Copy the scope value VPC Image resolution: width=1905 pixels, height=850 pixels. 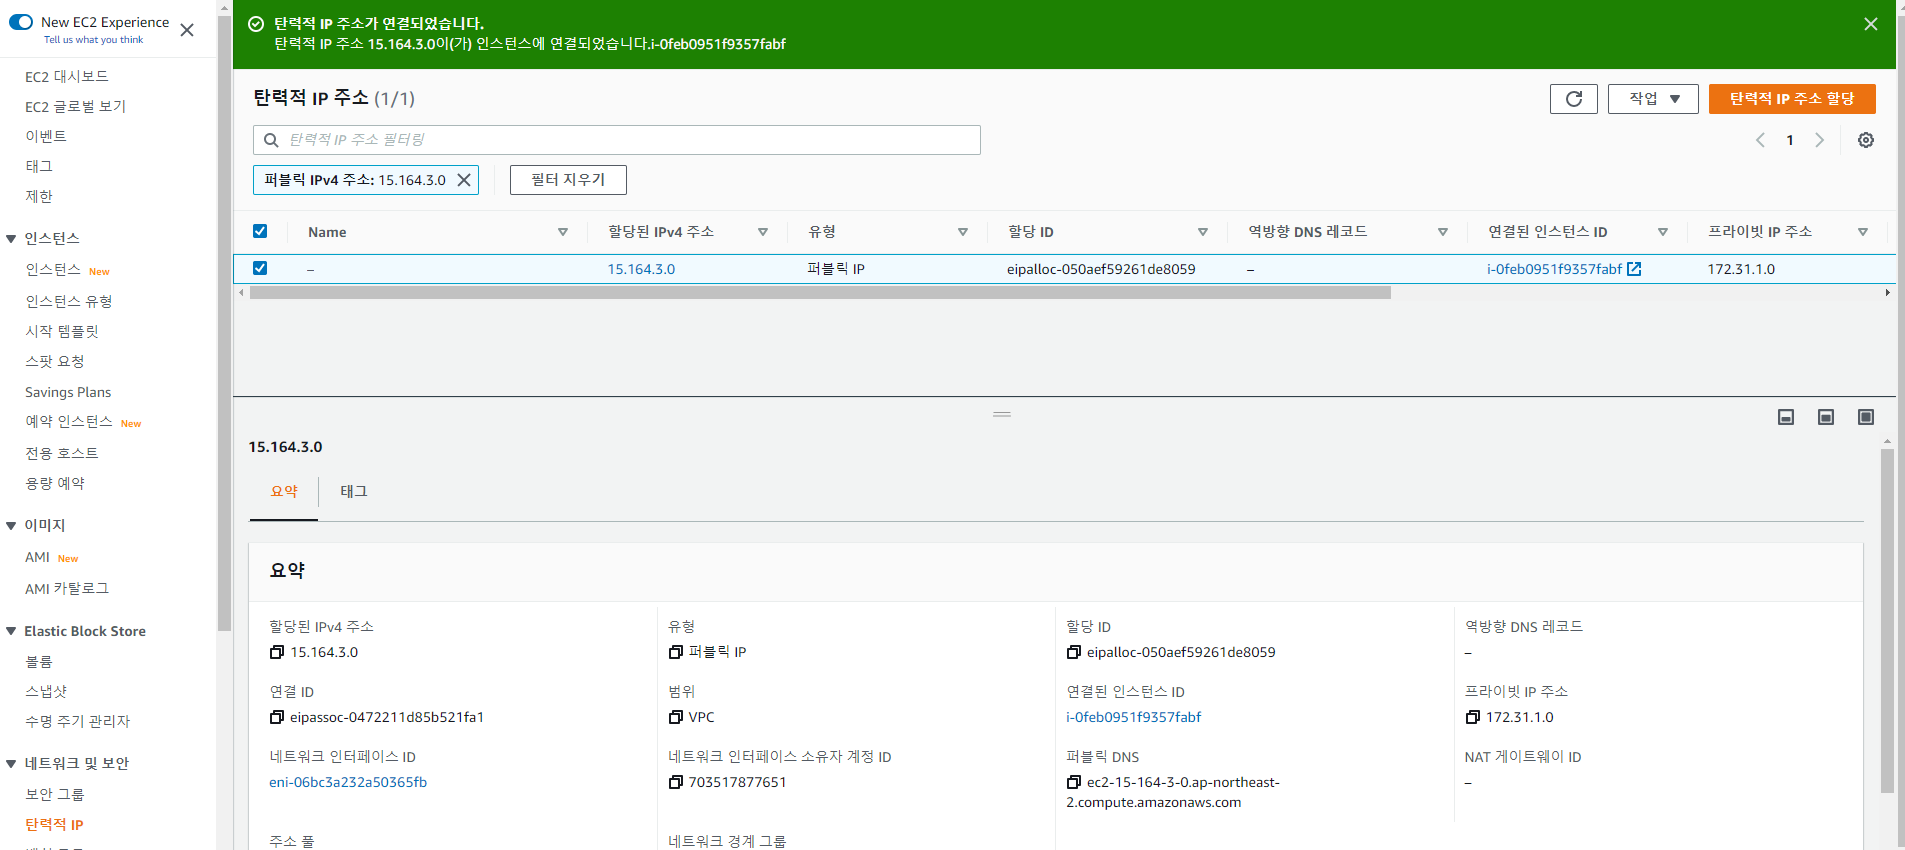[x=676, y=717]
